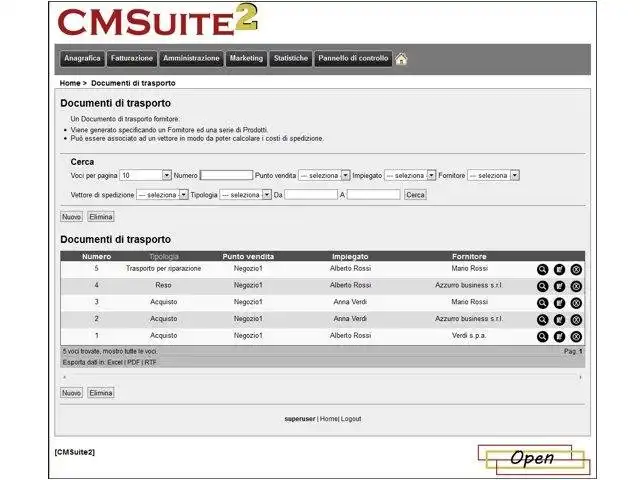This screenshot has height=480, width=640.
Task: Delete document 2 row icon
Action: tap(576, 320)
